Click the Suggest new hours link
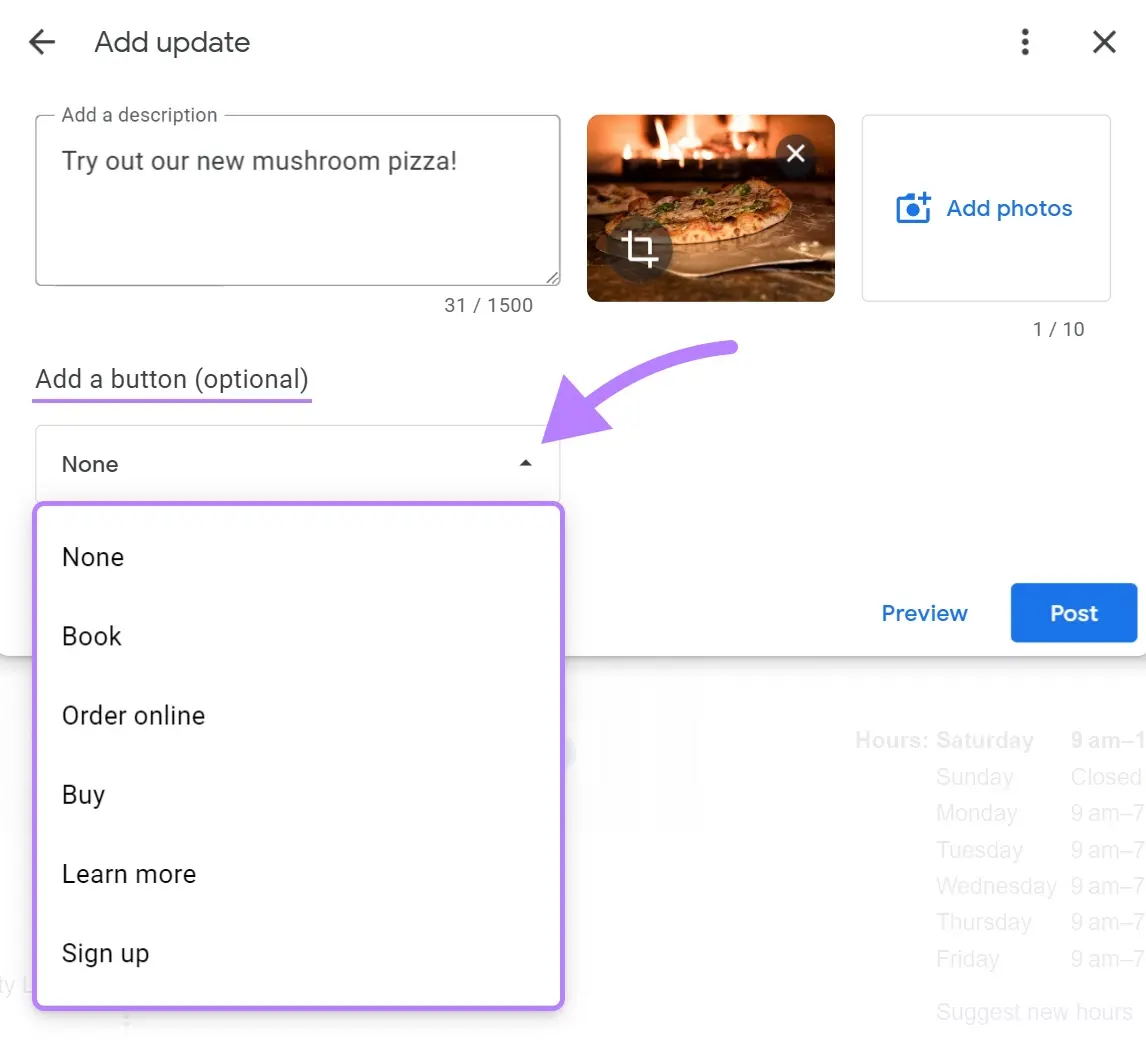This screenshot has height=1042, width=1146. (1033, 1012)
